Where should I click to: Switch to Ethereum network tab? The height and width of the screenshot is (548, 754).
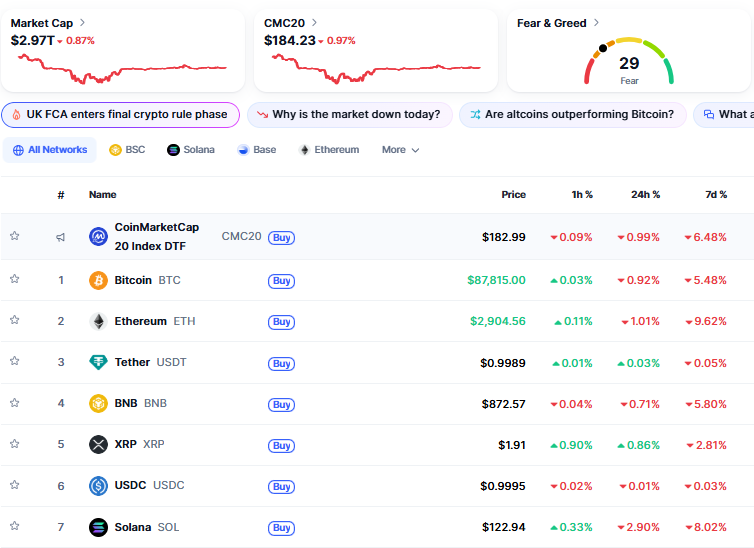point(329,150)
